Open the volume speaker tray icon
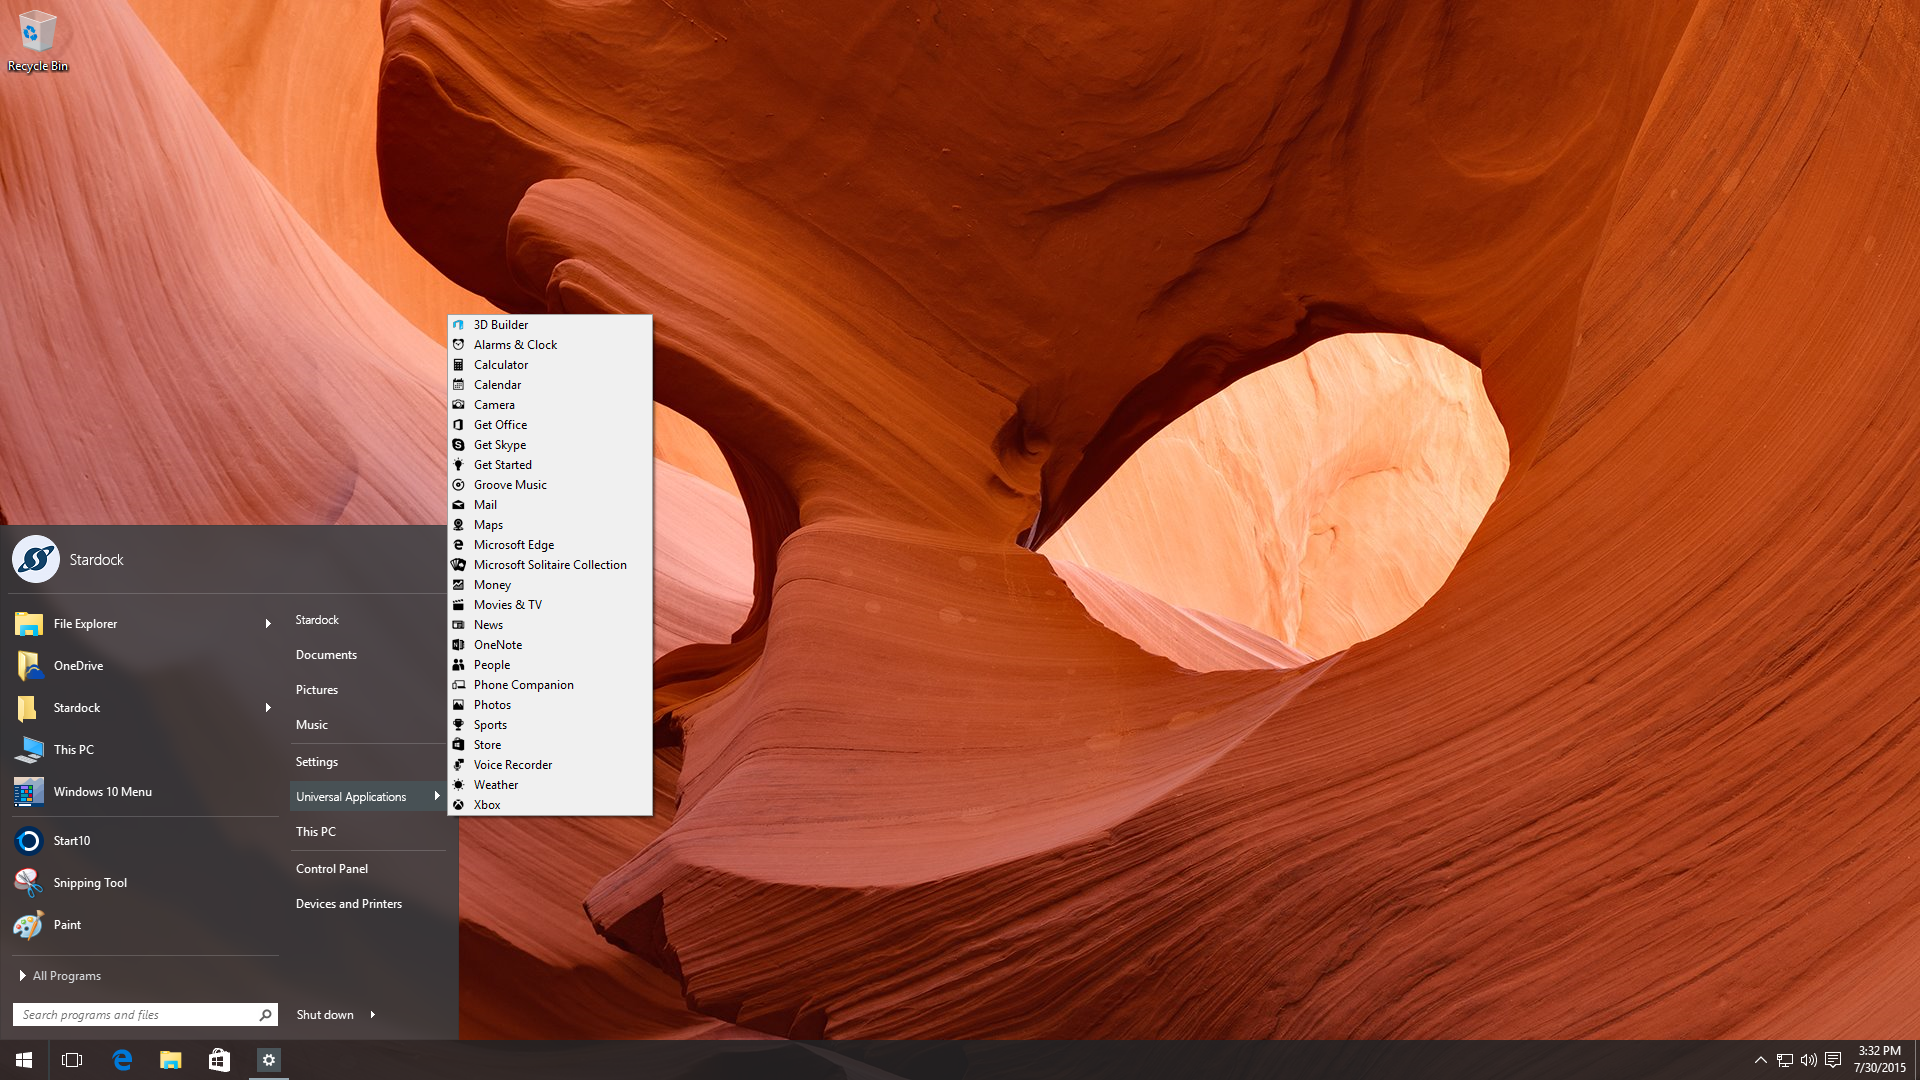Screen dimensions: 1920x1080 tap(1808, 1060)
